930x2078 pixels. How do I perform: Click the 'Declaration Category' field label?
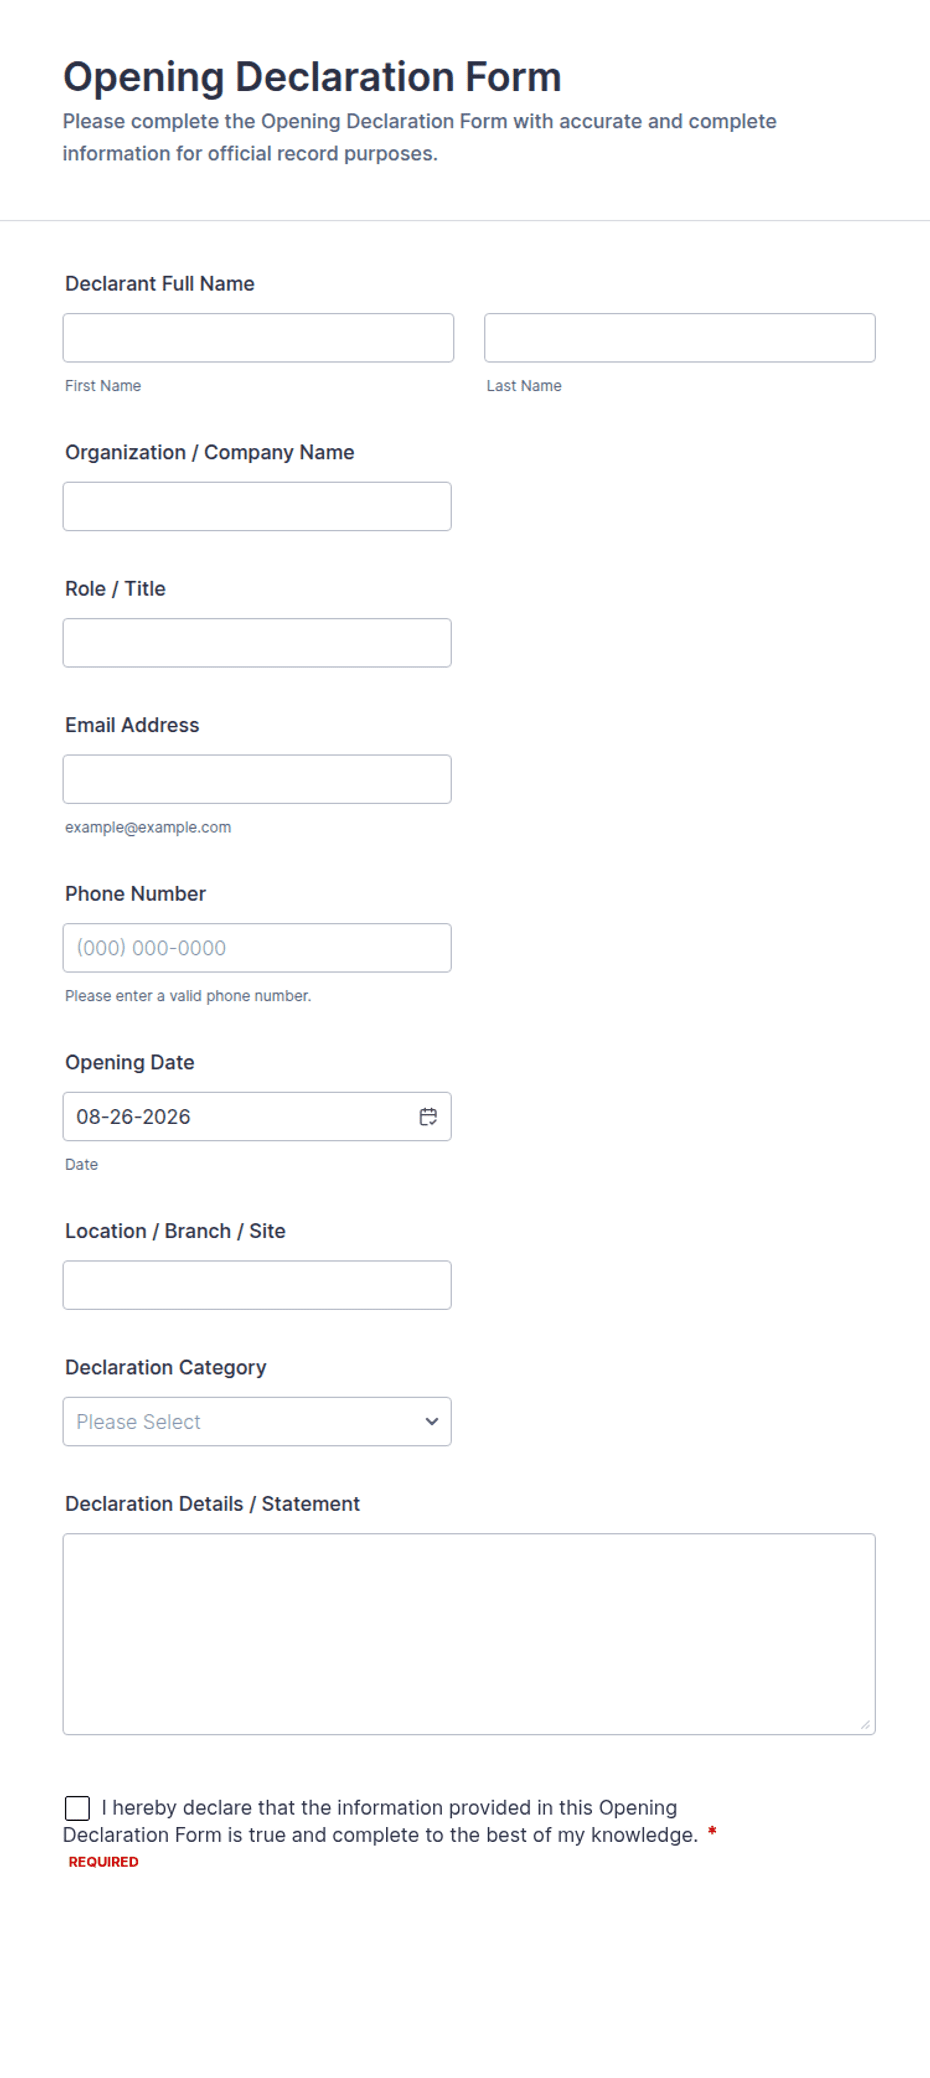[x=166, y=1367]
